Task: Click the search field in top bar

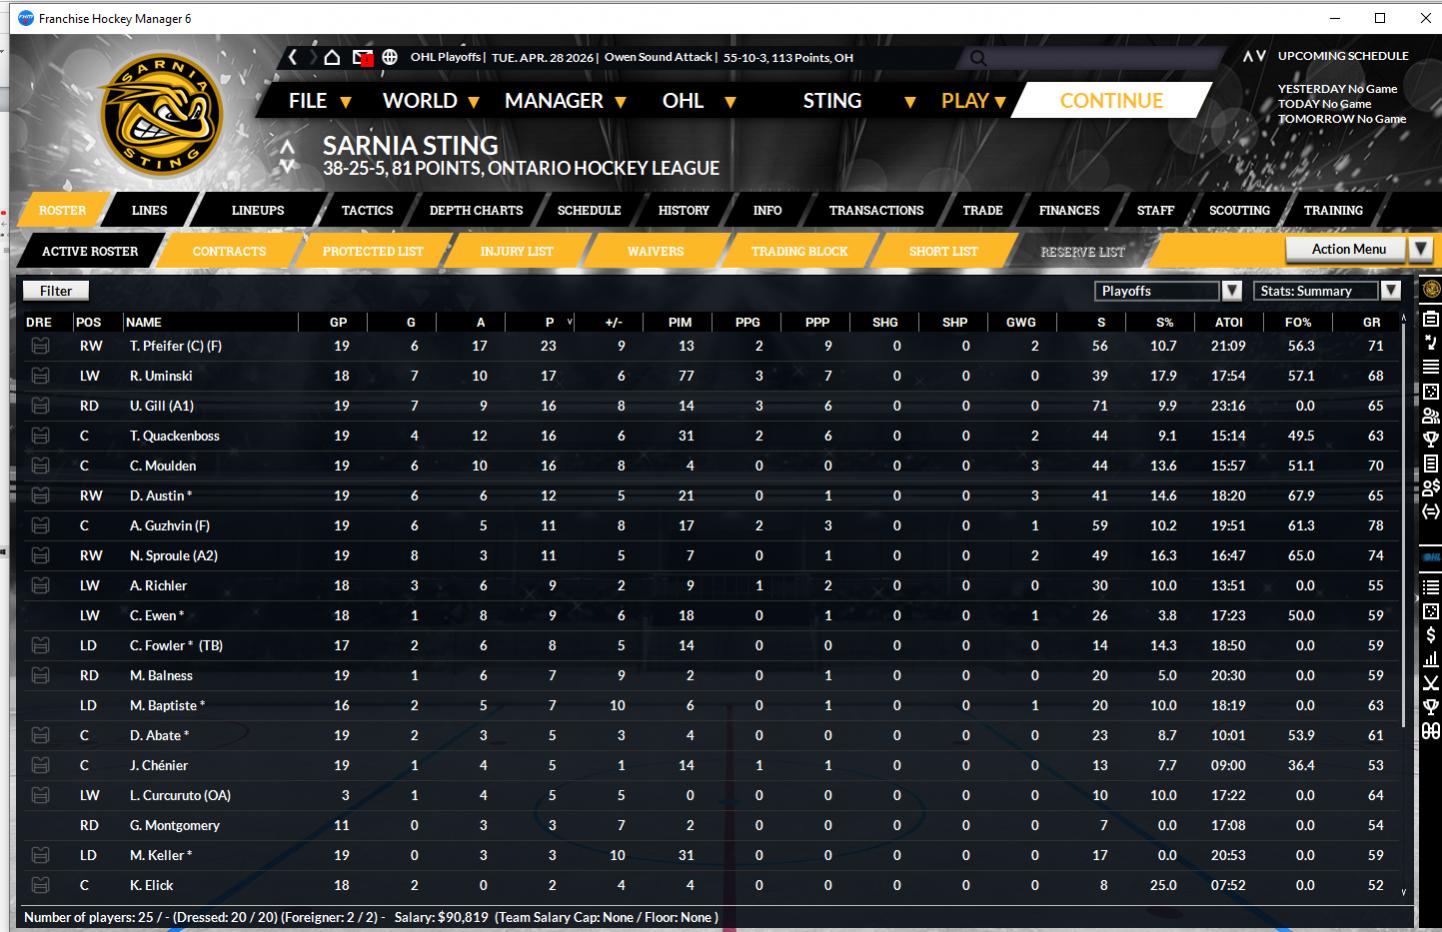Action: [x=1090, y=58]
